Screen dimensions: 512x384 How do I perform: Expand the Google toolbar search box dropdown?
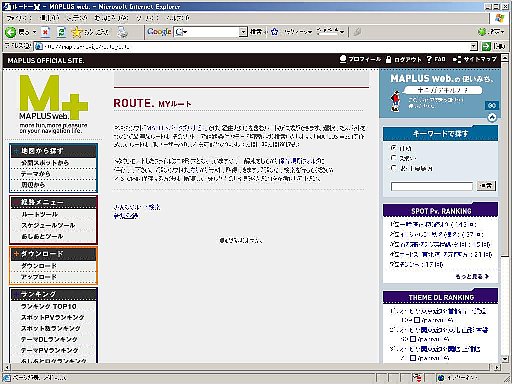[243, 32]
